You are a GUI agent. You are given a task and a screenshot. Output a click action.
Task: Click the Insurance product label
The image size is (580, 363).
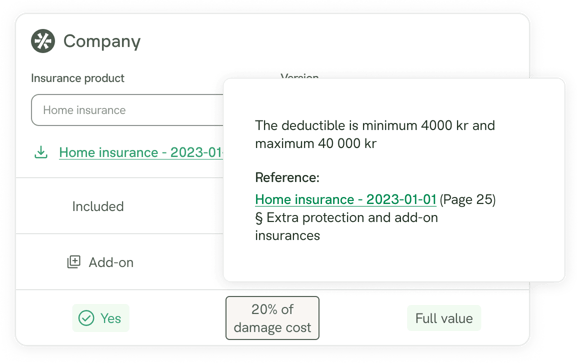click(78, 78)
